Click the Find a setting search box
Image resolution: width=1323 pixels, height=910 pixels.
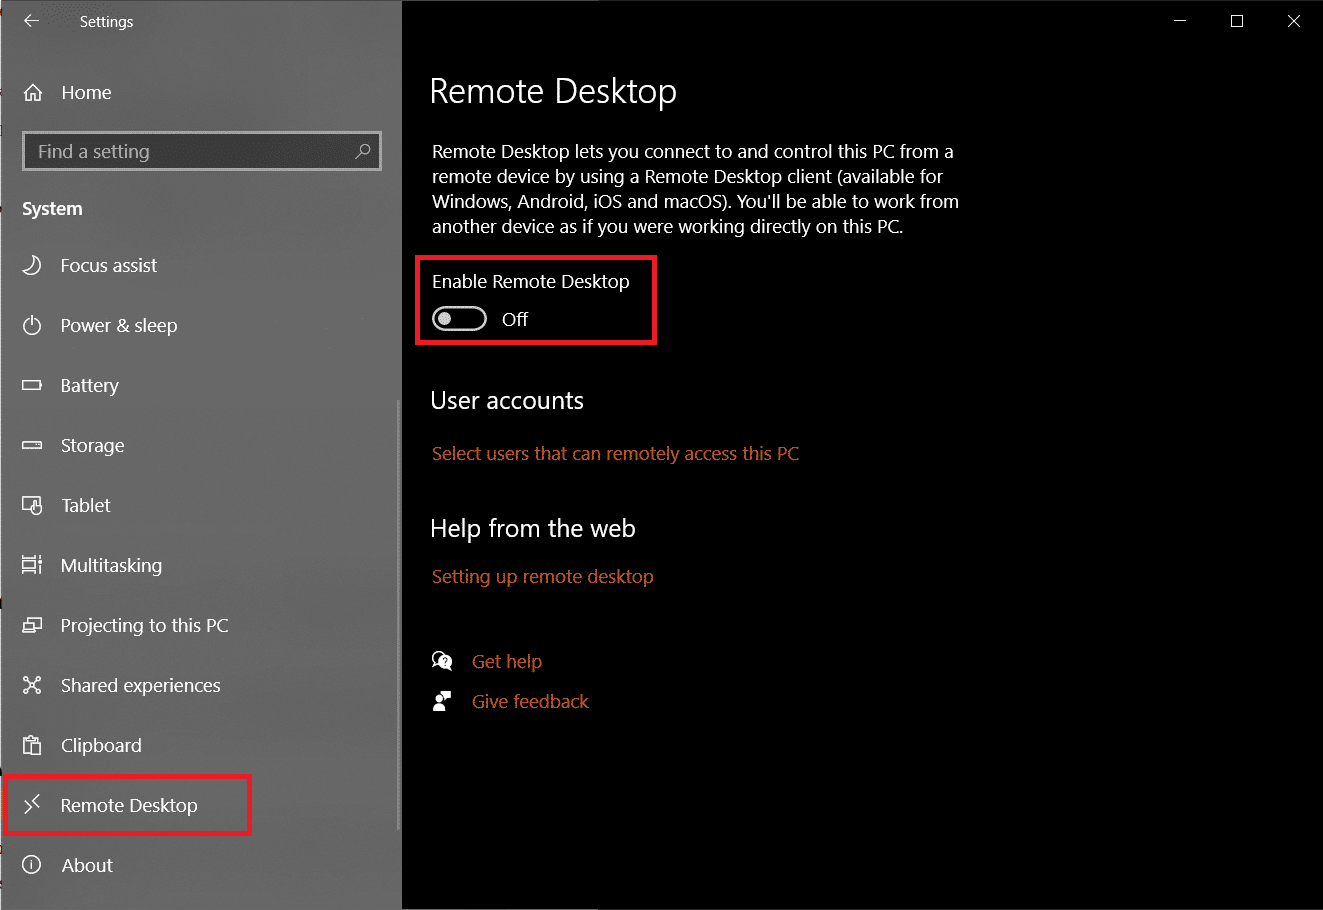190,151
